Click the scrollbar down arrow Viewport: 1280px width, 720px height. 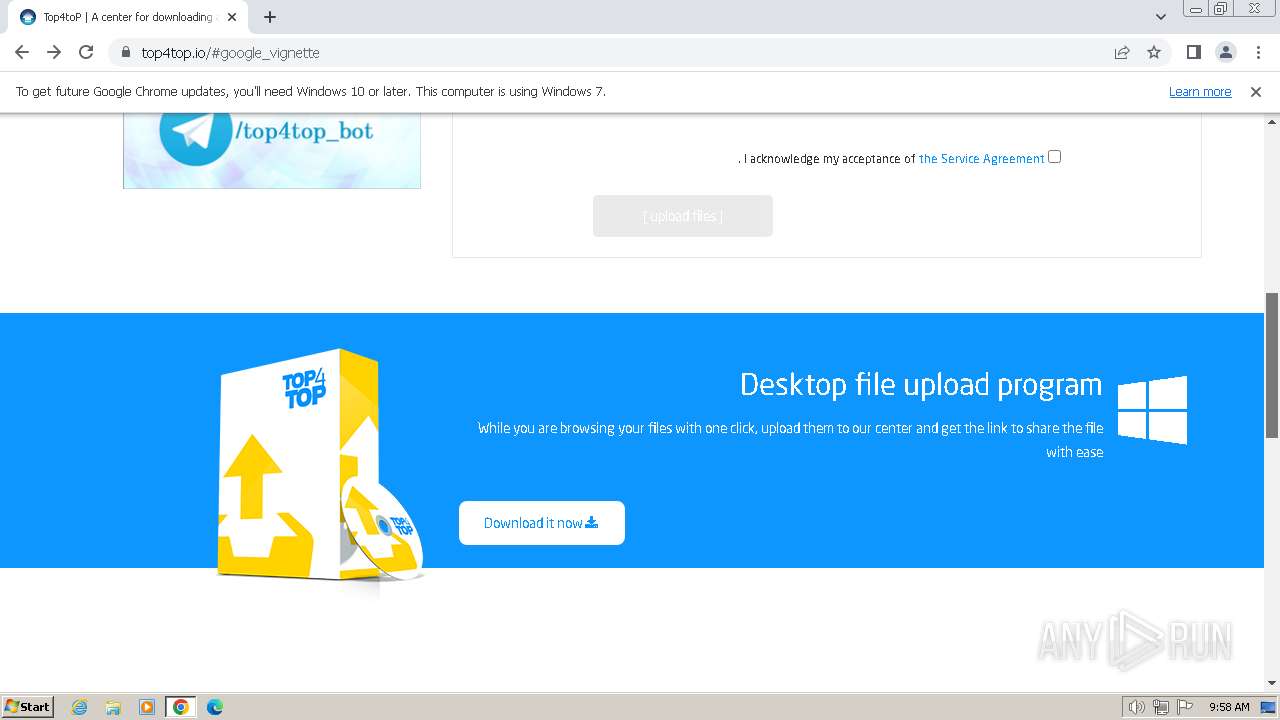tap(1272, 683)
